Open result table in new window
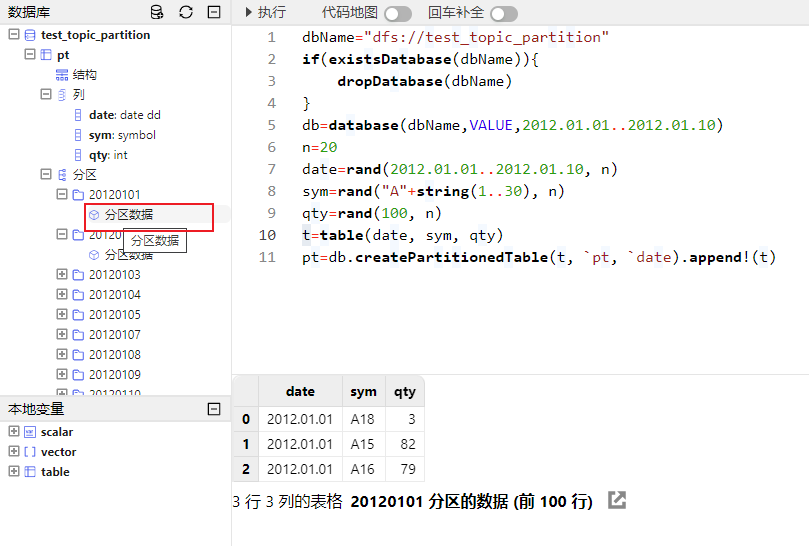 [x=617, y=500]
